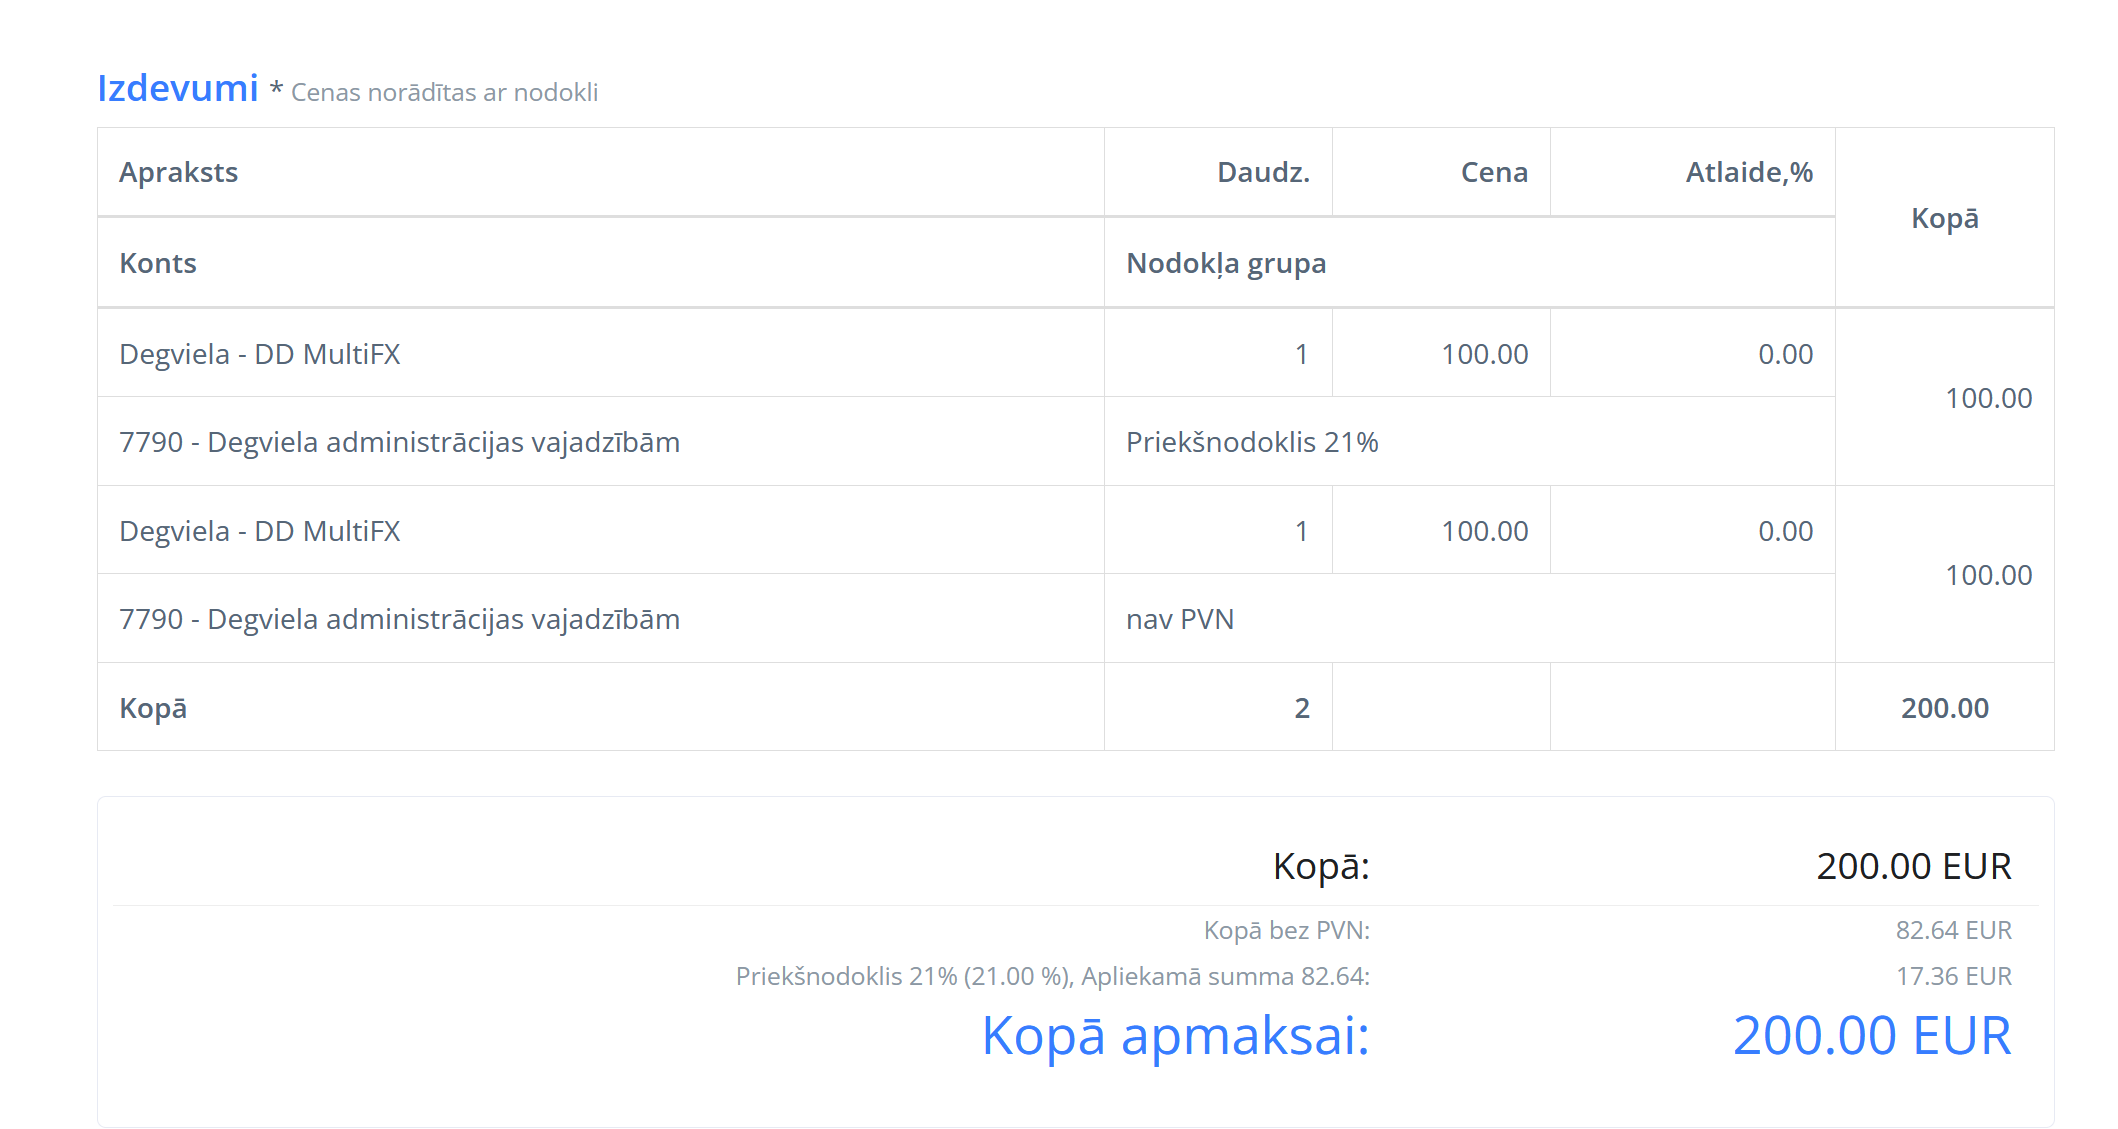The width and height of the screenshot is (2118, 1129).
Task: Click the Kopā row label in table footer
Action: click(x=153, y=708)
